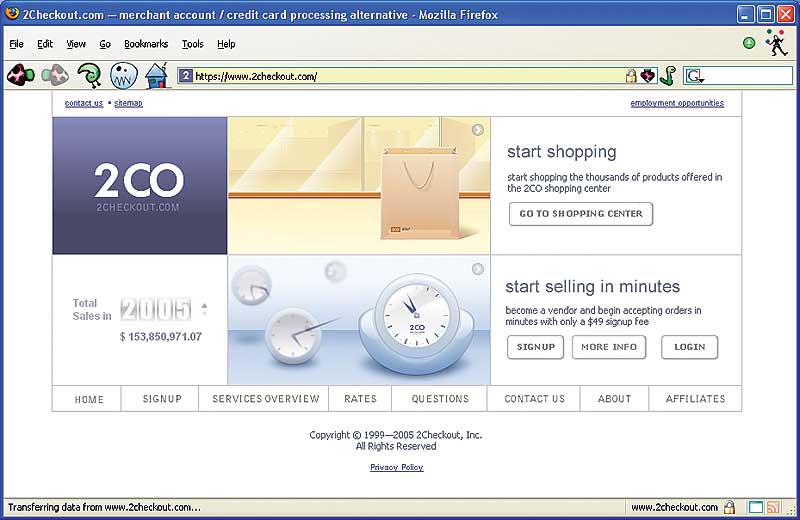The image size is (800, 520).
Task: Open the Go menu
Action: 105,44
